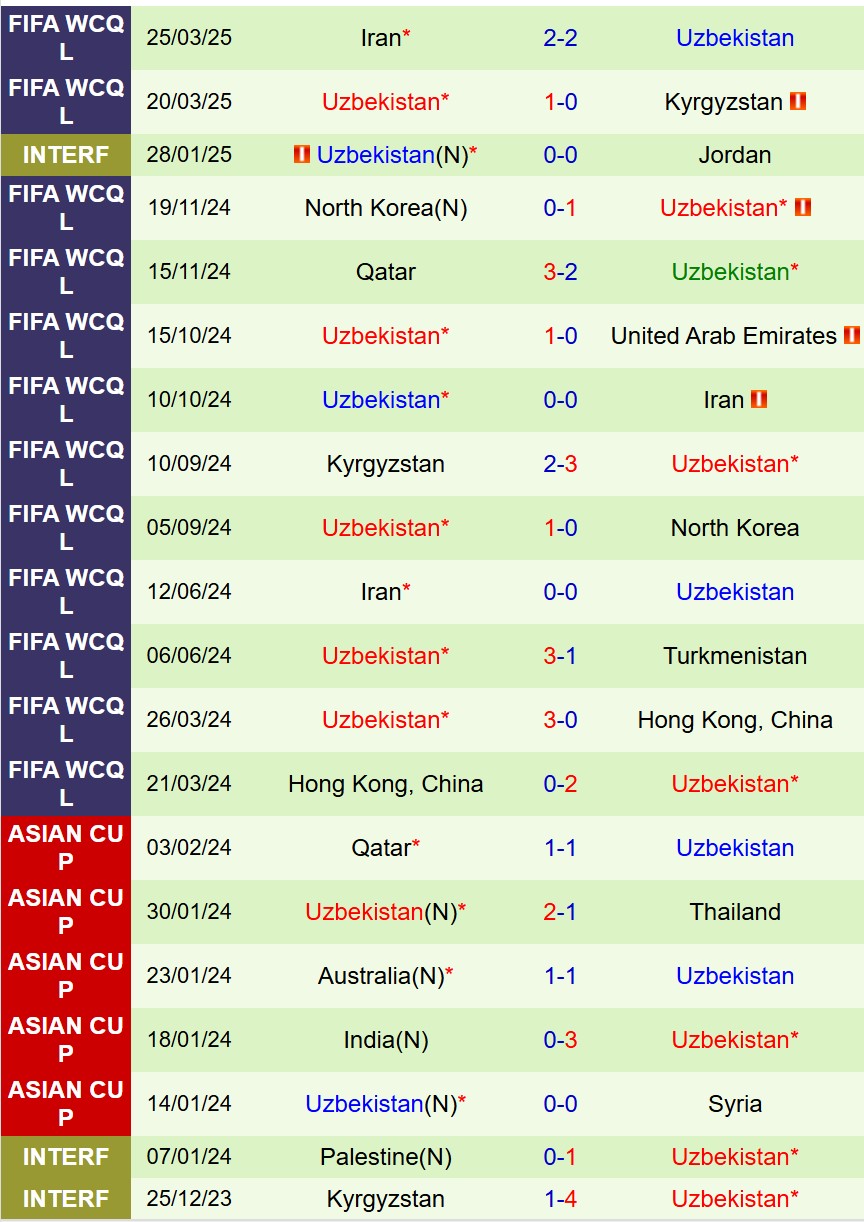Click red card icon in North Korea(N) match row

pos(802,207)
